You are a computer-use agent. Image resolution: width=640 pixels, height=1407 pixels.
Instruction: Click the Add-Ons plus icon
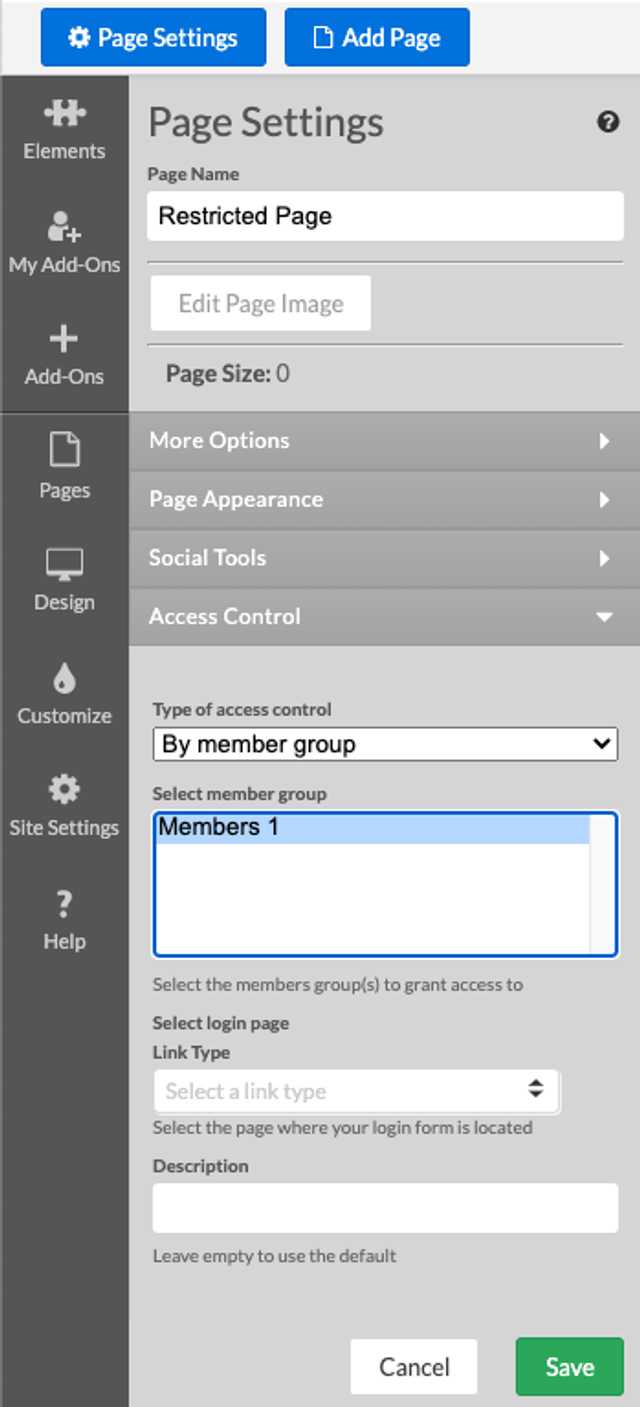click(x=64, y=339)
